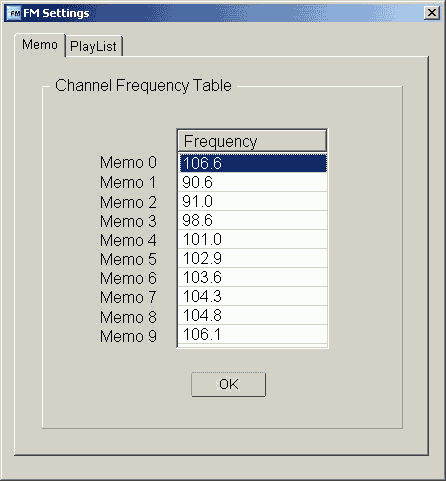Select the 91.0 frequency entry
The width and height of the screenshot is (446, 481).
click(253, 201)
